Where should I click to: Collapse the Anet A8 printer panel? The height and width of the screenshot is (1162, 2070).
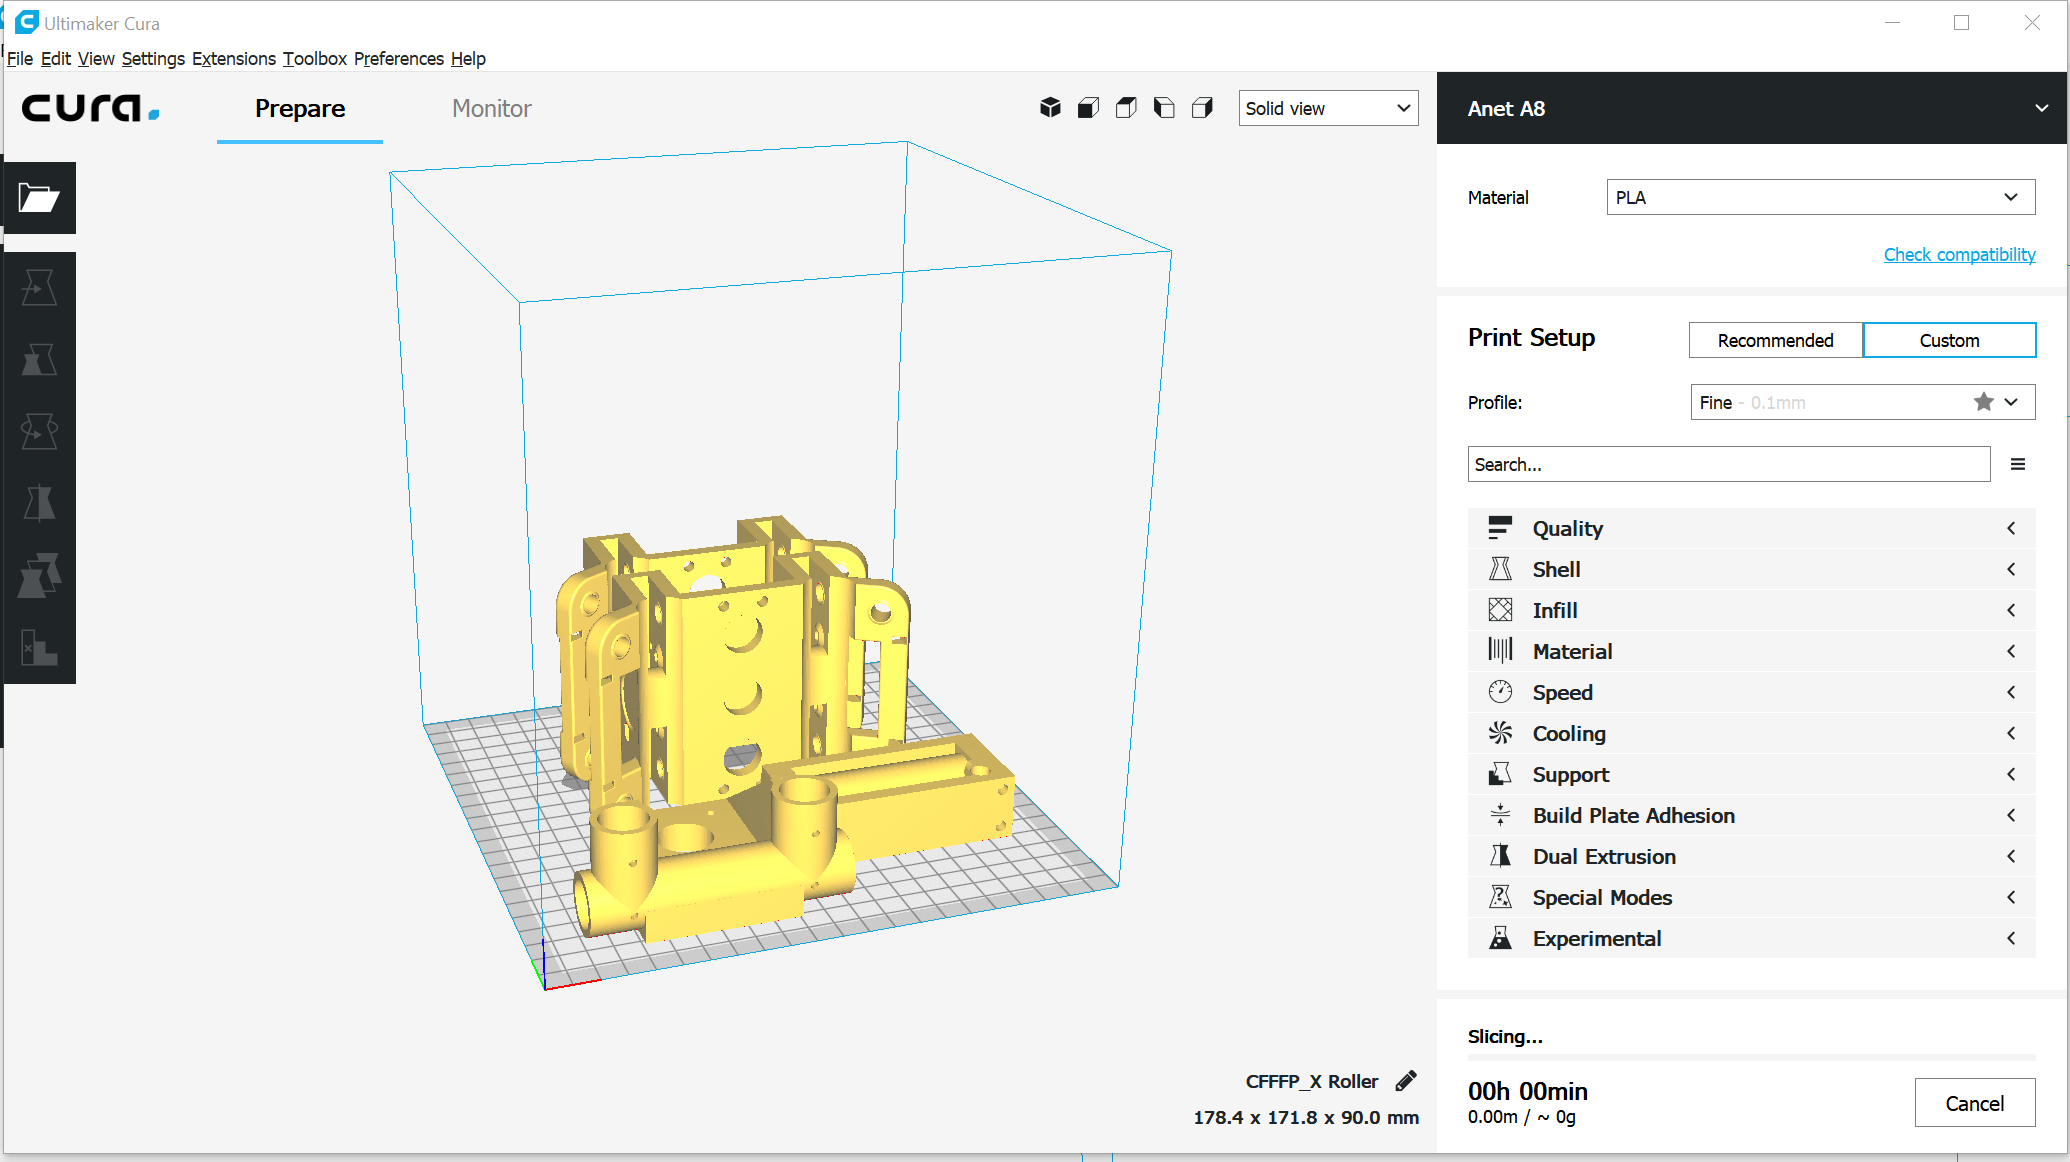pos(2043,108)
